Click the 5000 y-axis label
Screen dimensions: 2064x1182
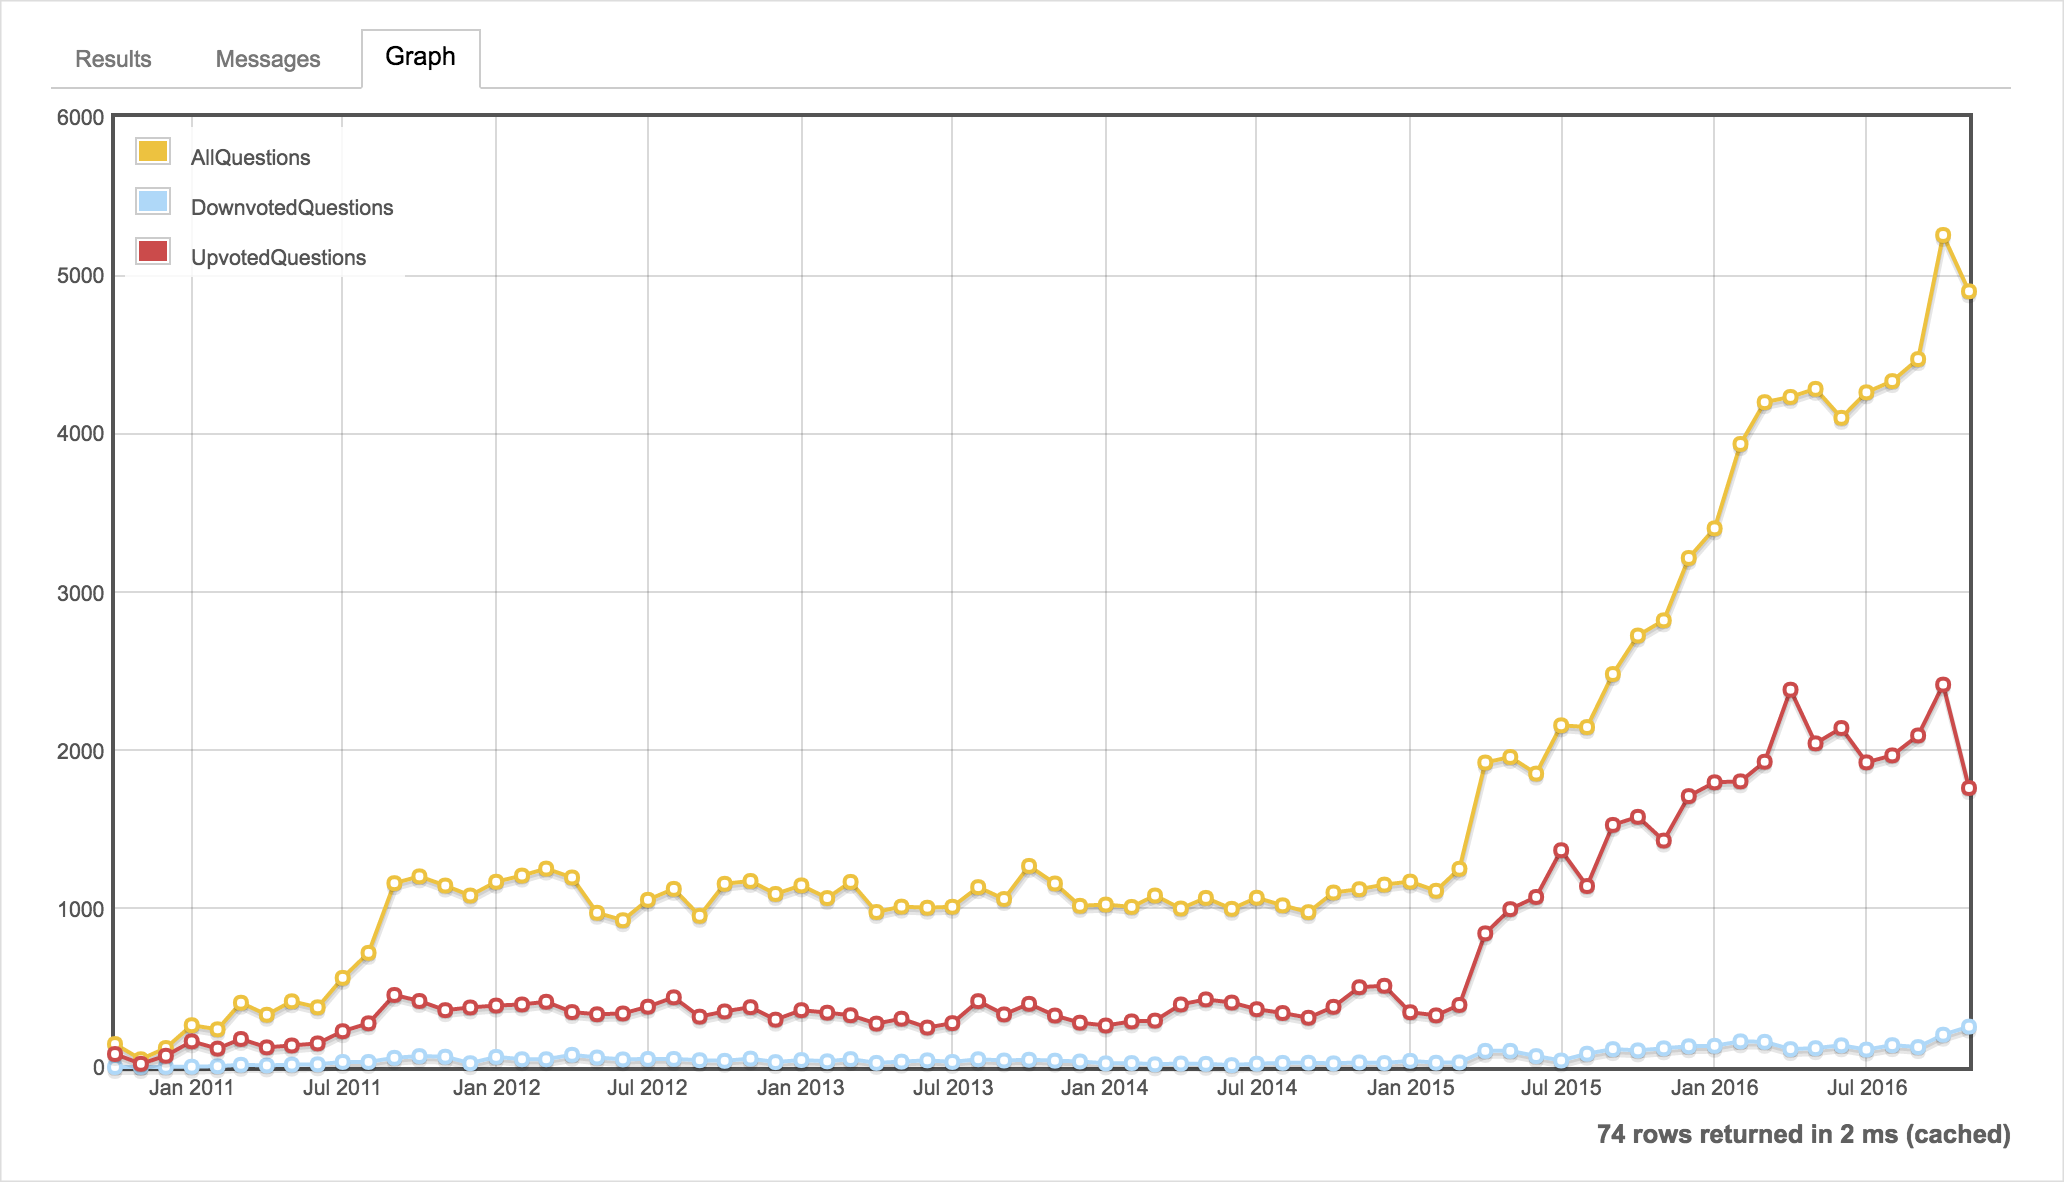click(80, 276)
